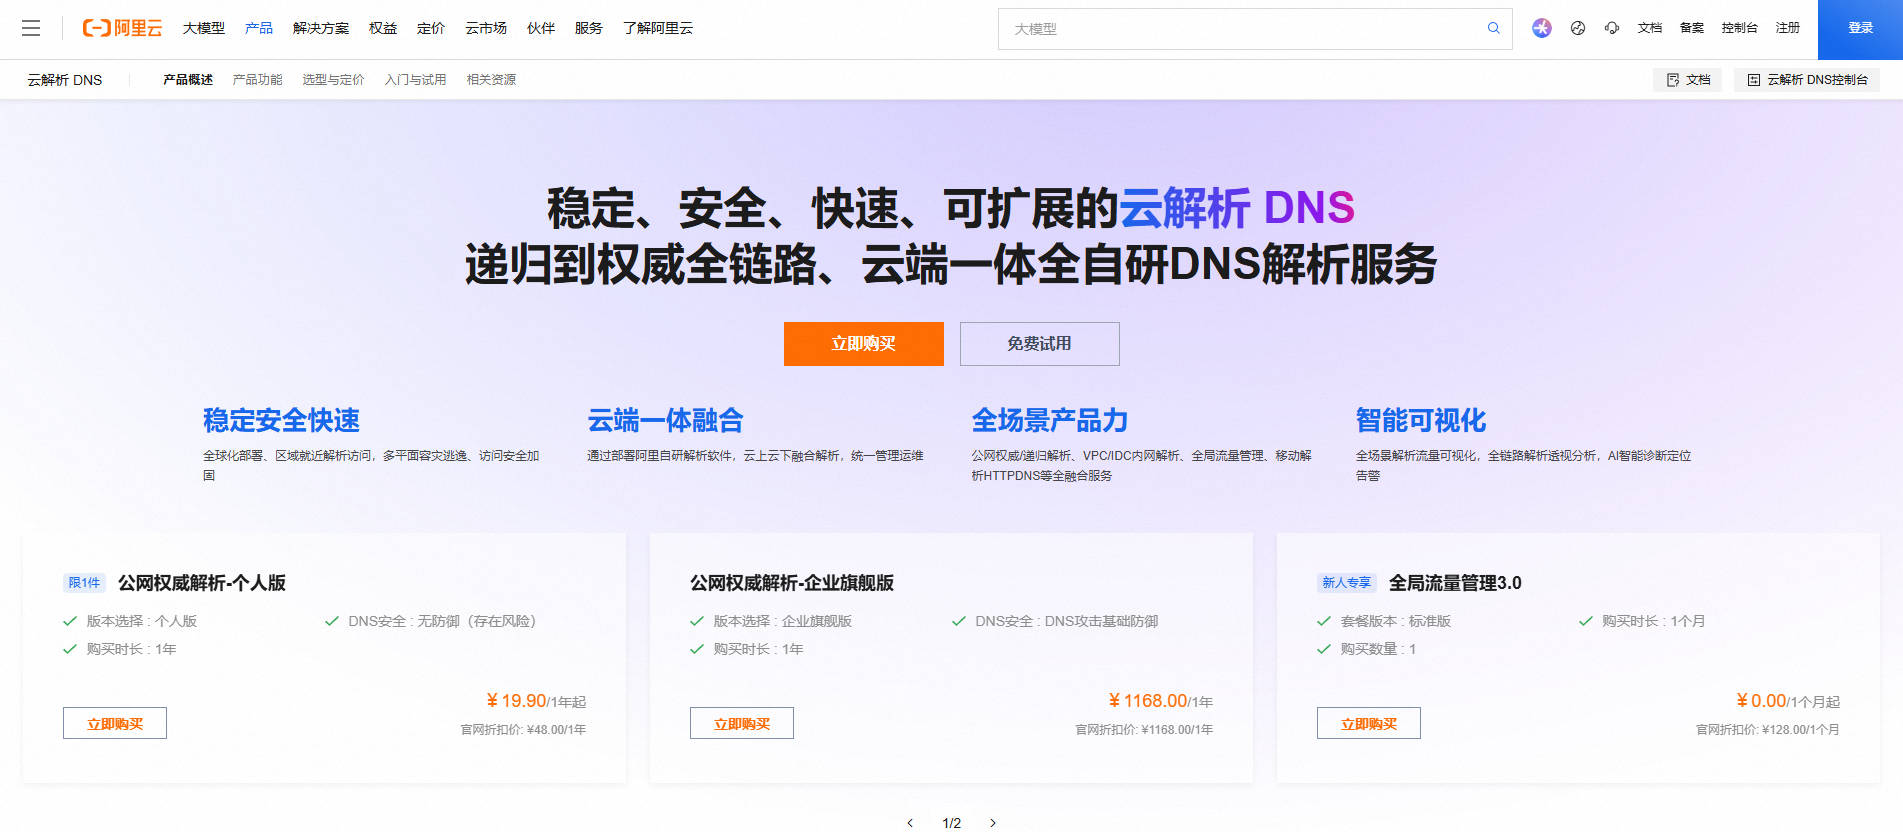Open the 产品 menu
This screenshot has height=832, width=1903.
tap(259, 28)
